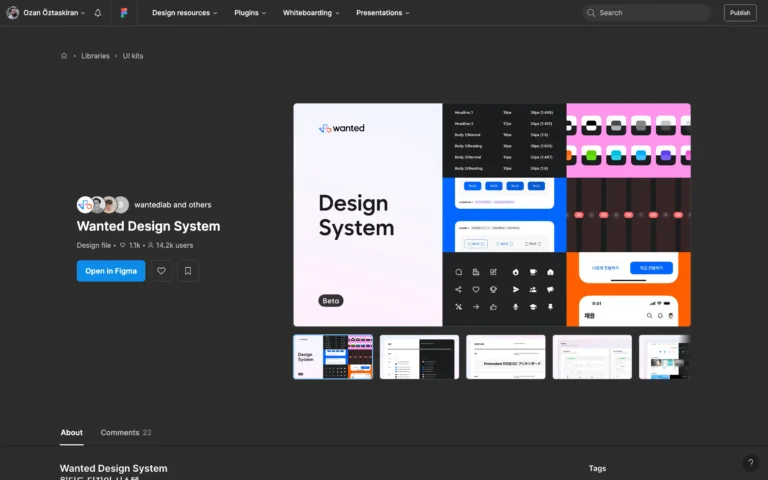The image size is (768, 480).
Task: Open the Plugins dropdown
Action: [250, 13]
